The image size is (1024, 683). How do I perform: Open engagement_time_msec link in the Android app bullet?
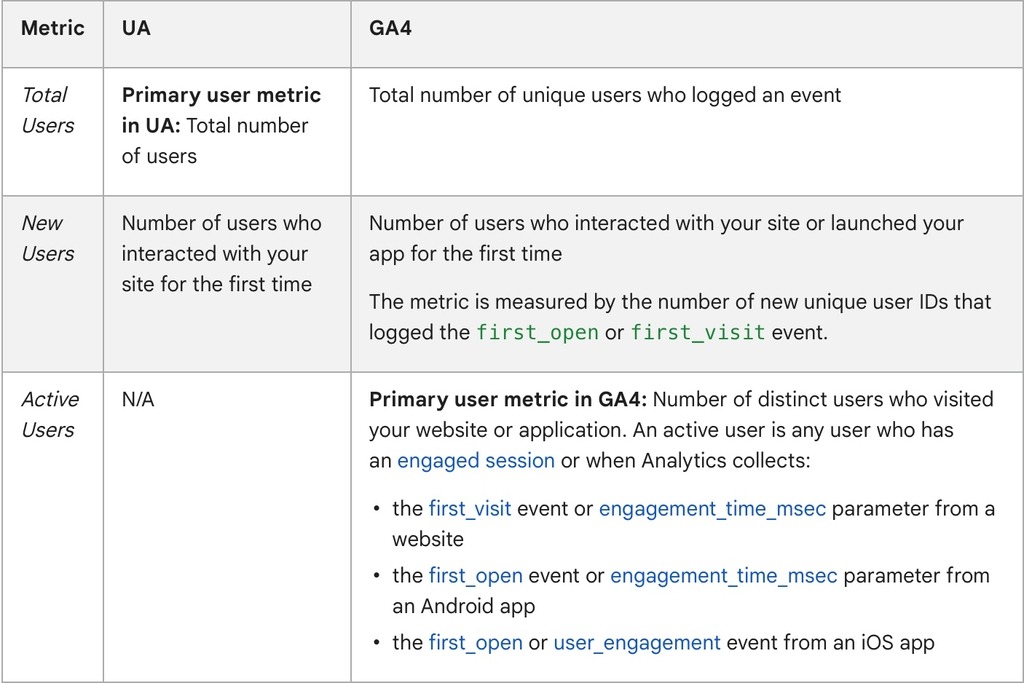coord(724,576)
